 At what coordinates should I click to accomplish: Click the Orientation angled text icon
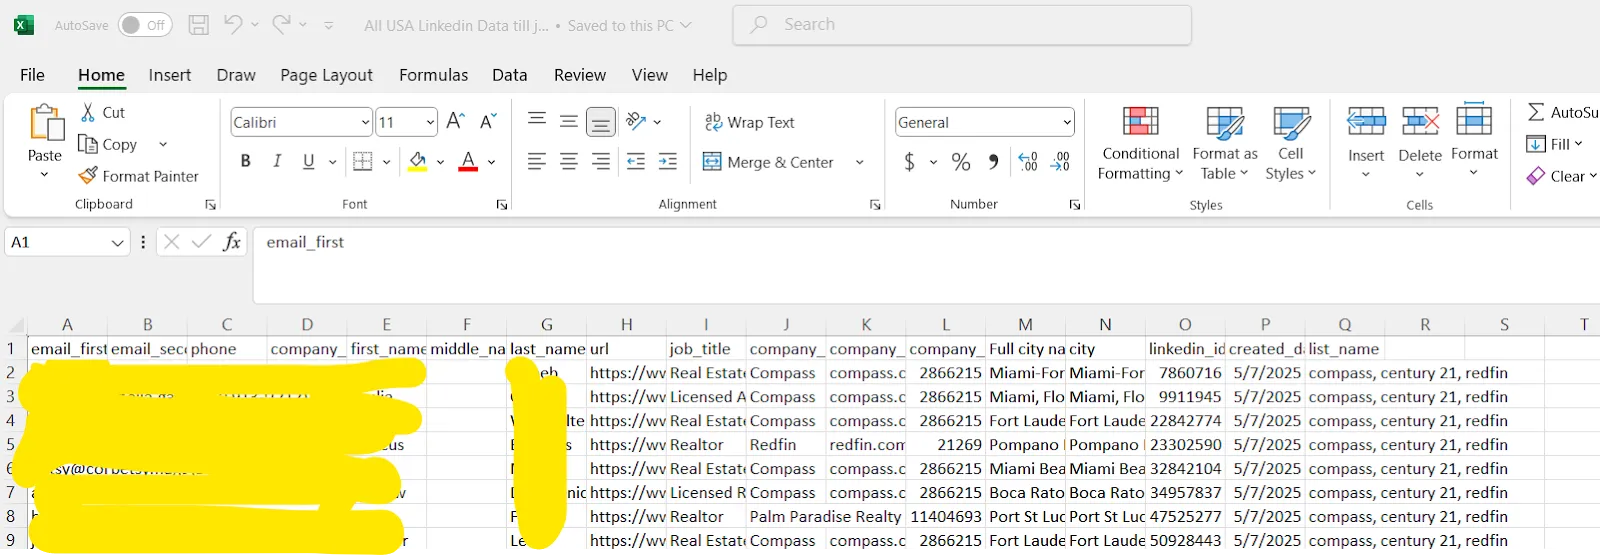coord(636,121)
